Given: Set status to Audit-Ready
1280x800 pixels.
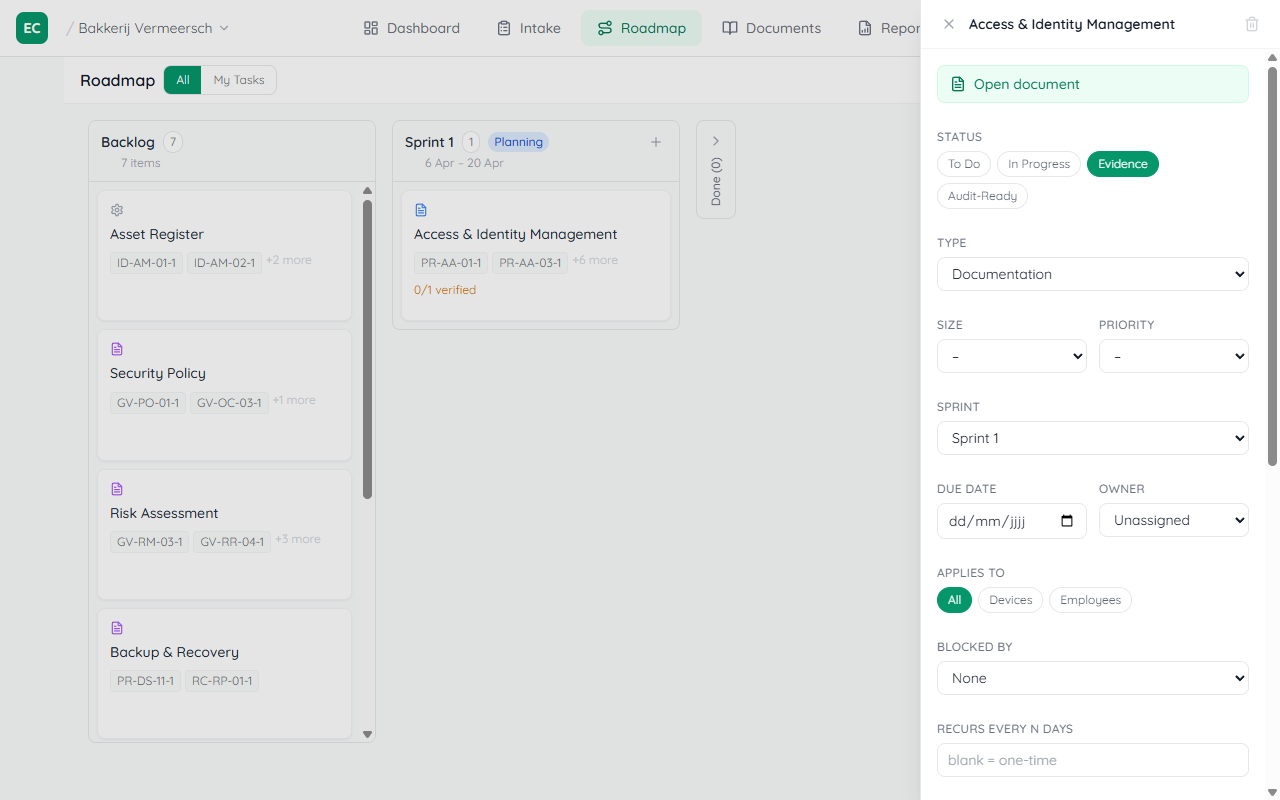Looking at the screenshot, I should [x=982, y=196].
